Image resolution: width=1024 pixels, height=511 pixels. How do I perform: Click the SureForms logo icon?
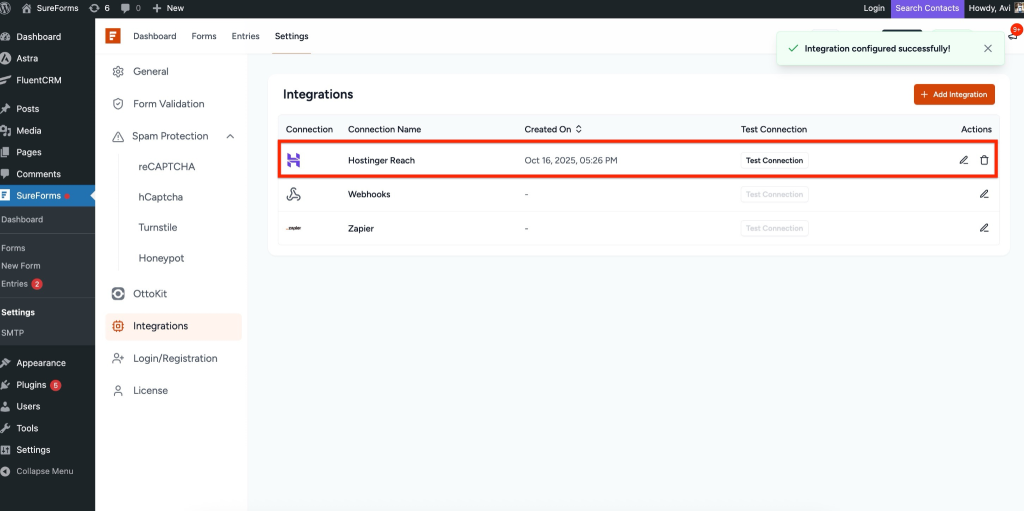[113, 36]
